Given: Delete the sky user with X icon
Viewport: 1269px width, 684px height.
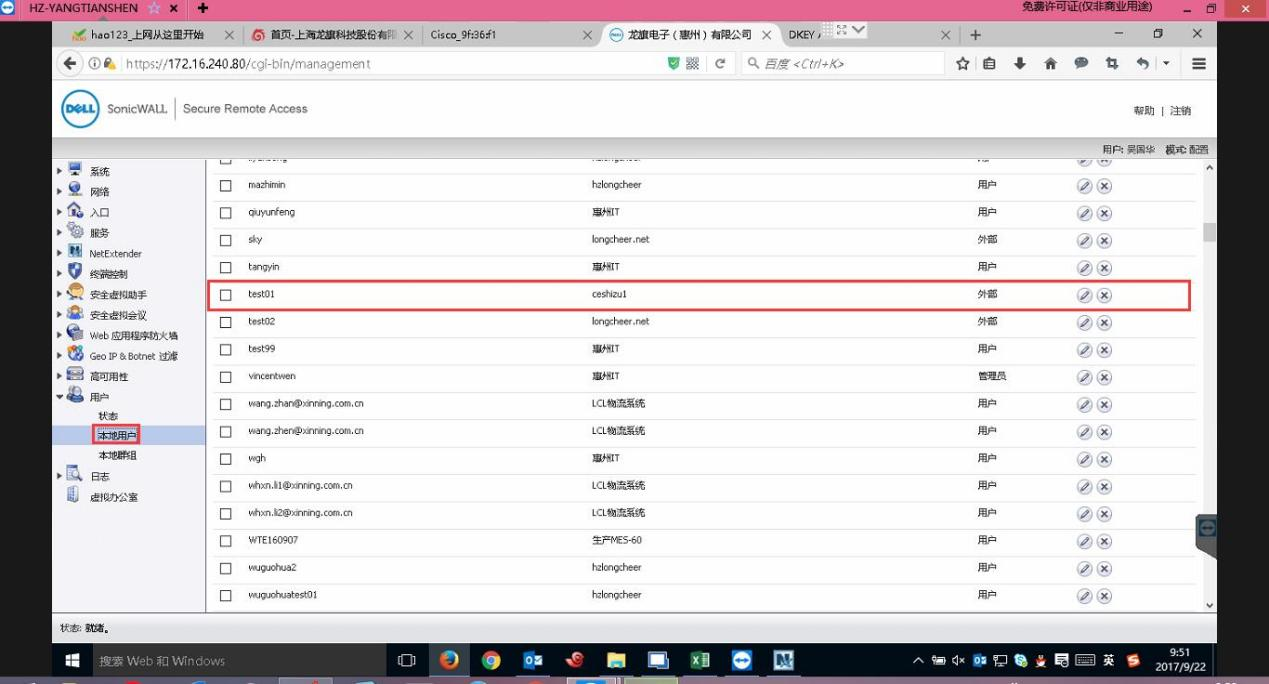Looking at the screenshot, I should (x=1104, y=241).
